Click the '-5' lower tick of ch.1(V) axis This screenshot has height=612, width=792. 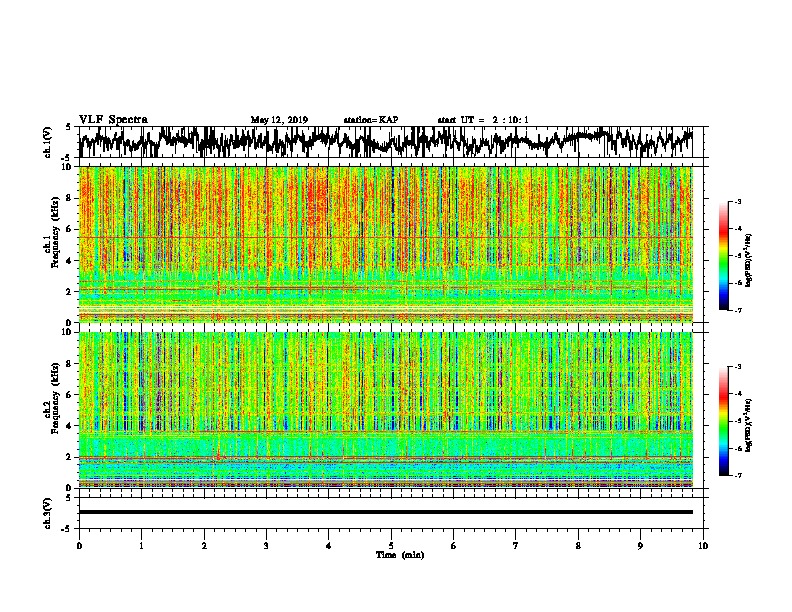pyautogui.click(x=67, y=158)
